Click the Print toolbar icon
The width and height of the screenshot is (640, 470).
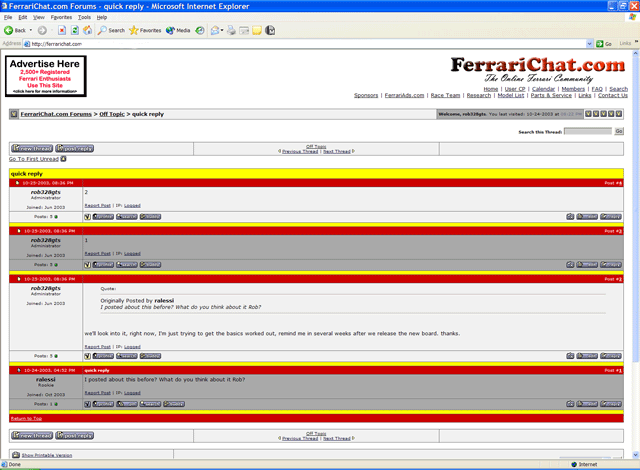(231, 30)
